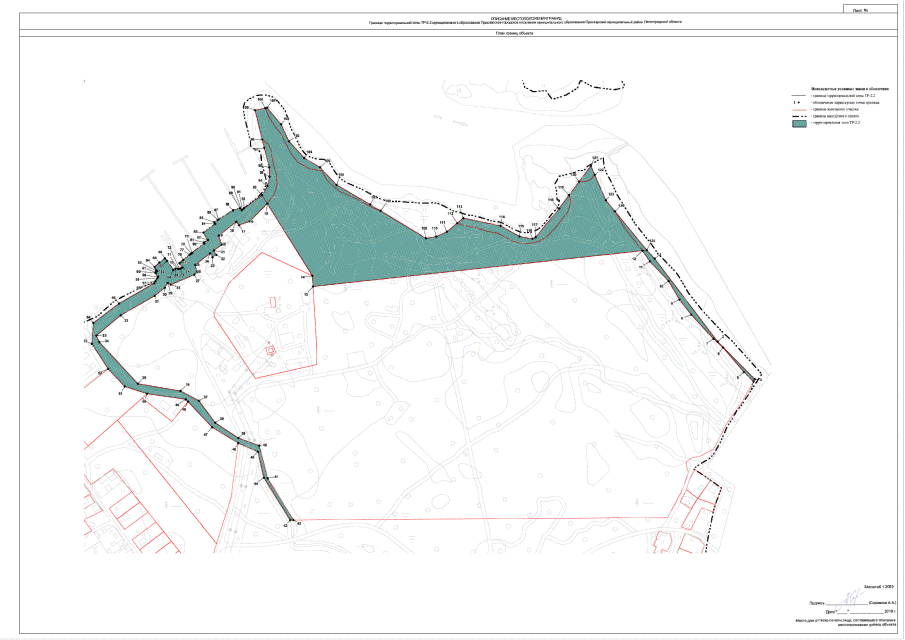Click the 'Лист №' box in top corner
The width and height of the screenshot is (905, 640).
860,9
